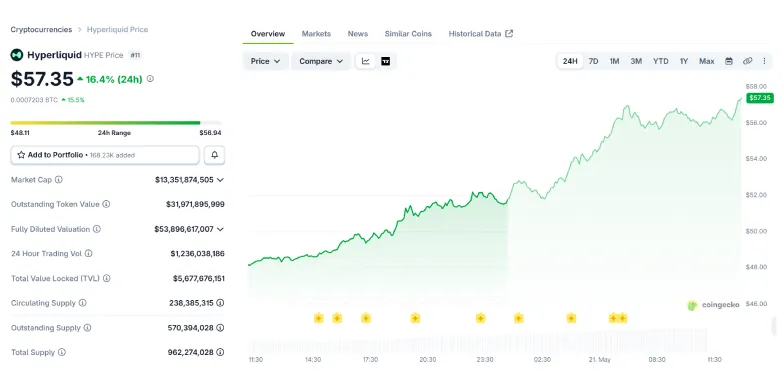
Task: Open the Historical Data tab
Action: tap(480, 34)
